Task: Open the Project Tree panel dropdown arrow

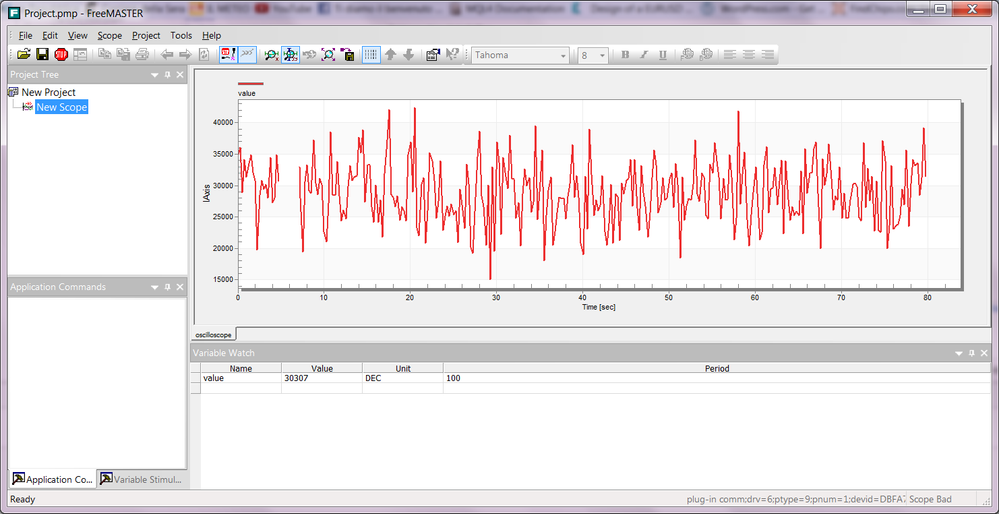Action: (x=155, y=75)
